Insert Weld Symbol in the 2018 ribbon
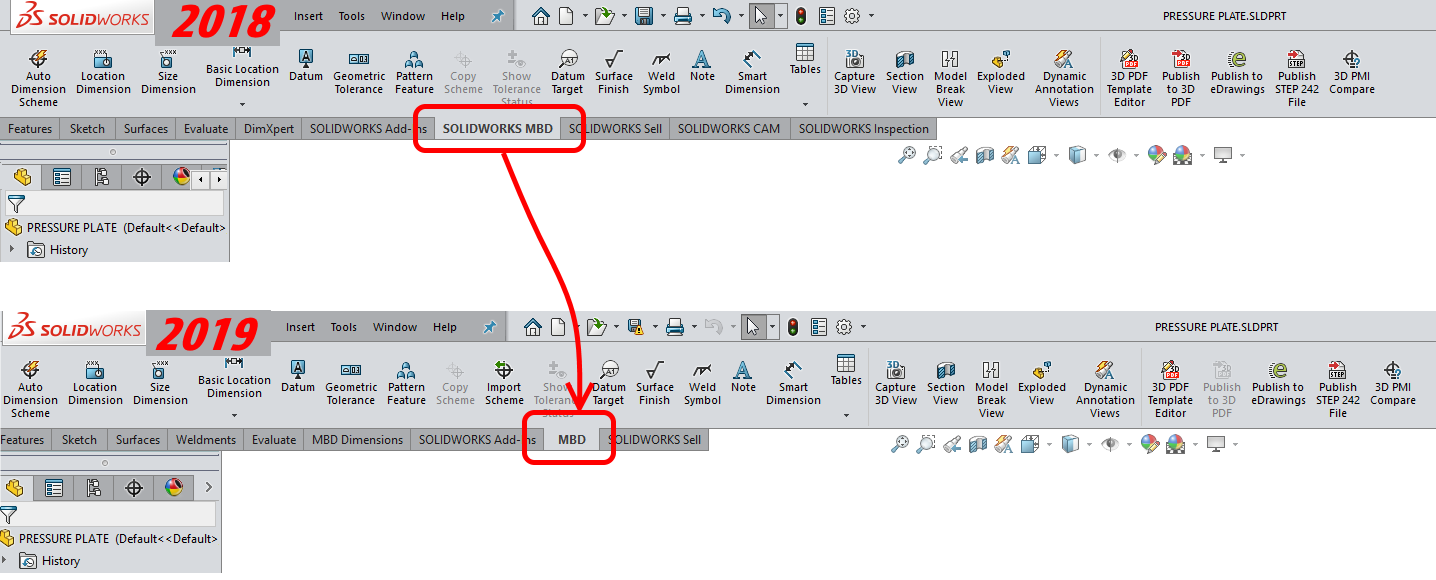The height and width of the screenshot is (580, 1436). pos(661,72)
